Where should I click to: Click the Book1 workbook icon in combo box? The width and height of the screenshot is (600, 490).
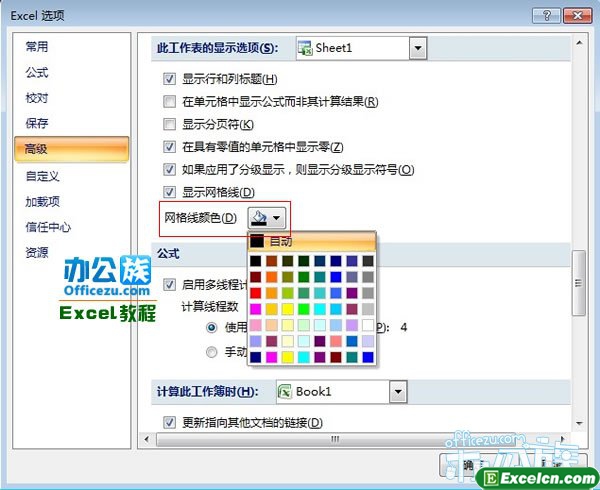pyautogui.click(x=284, y=392)
